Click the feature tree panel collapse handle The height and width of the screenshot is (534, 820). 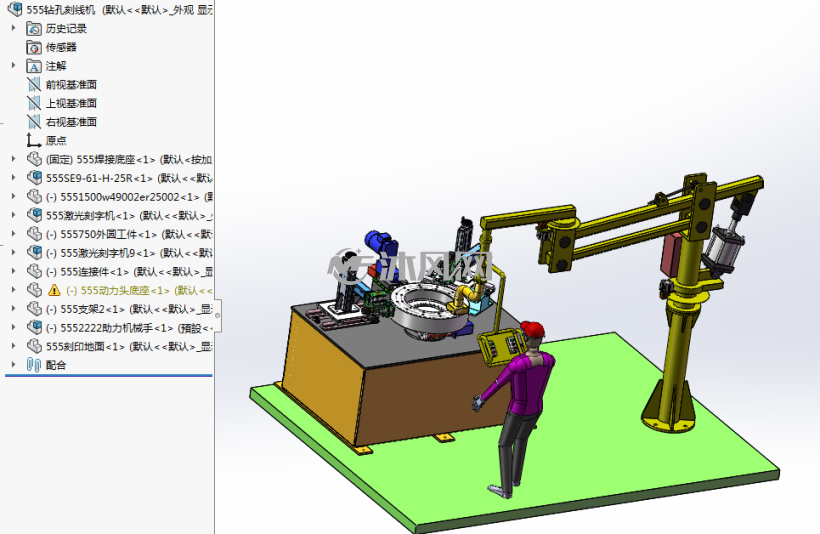click(x=218, y=315)
